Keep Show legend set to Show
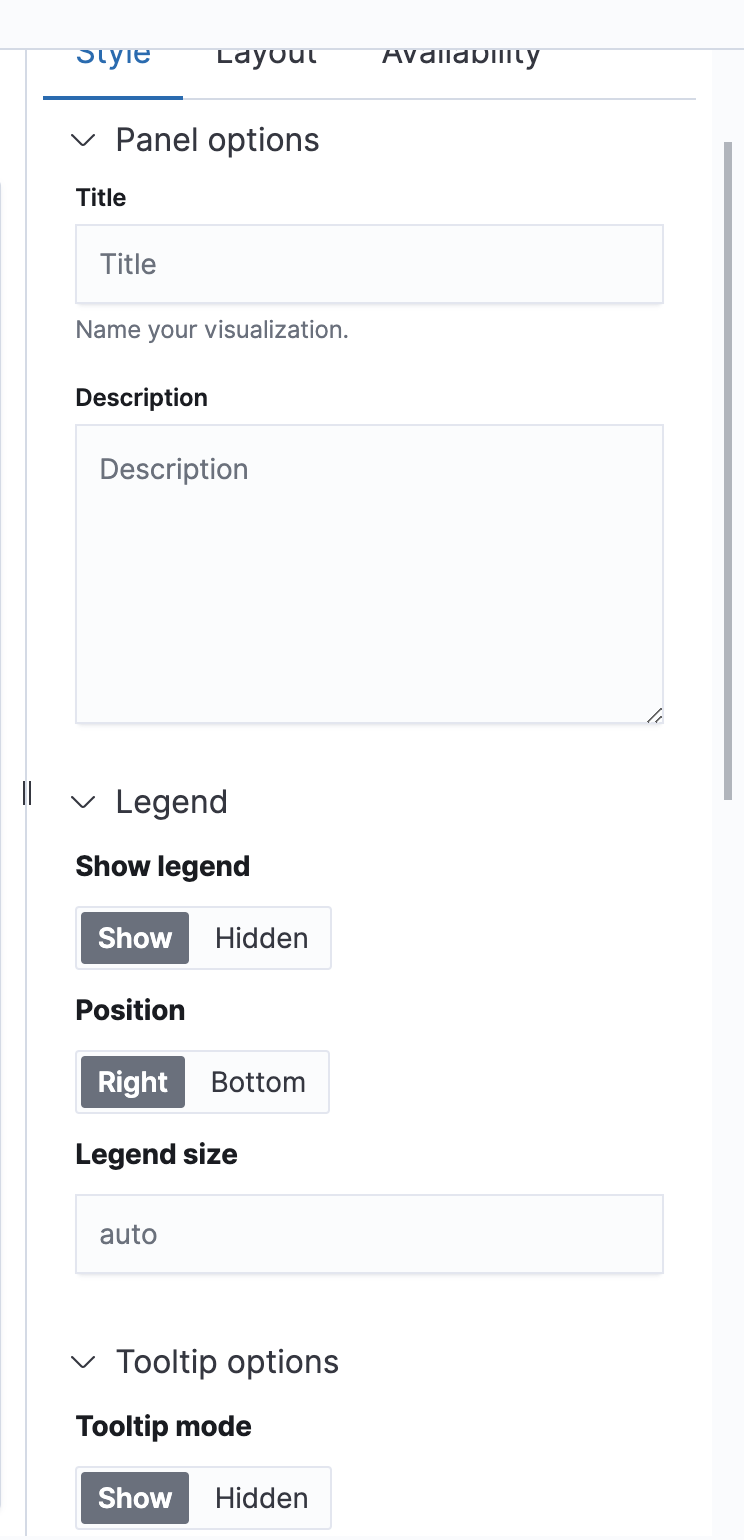The width and height of the screenshot is (744, 1540). [134, 938]
